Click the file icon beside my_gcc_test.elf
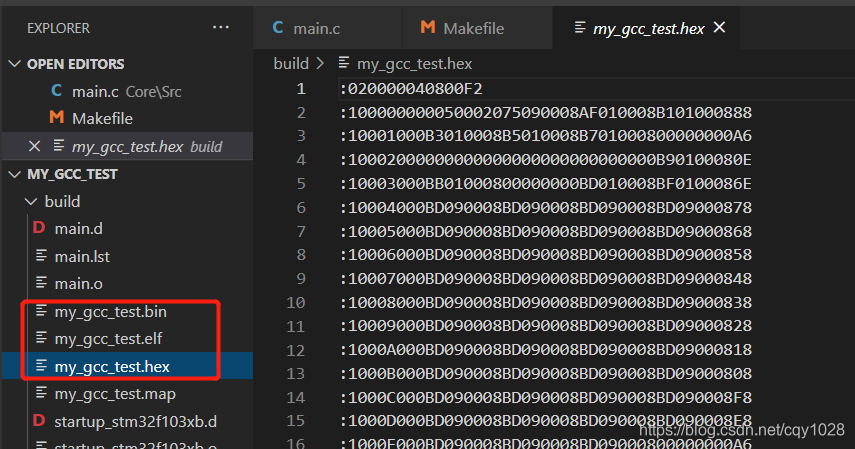The width and height of the screenshot is (855, 449). tap(41, 338)
